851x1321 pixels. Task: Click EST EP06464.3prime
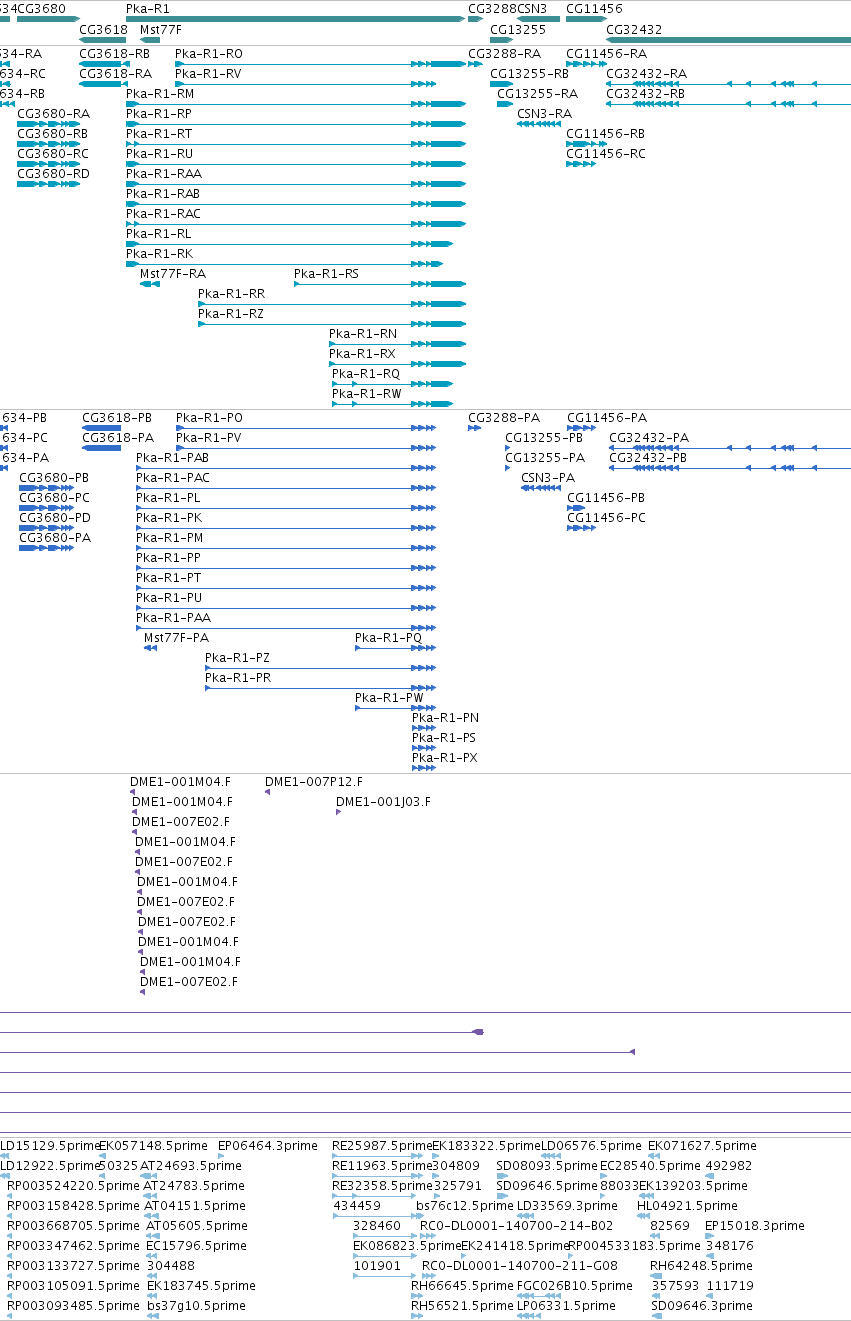[x=269, y=1146]
